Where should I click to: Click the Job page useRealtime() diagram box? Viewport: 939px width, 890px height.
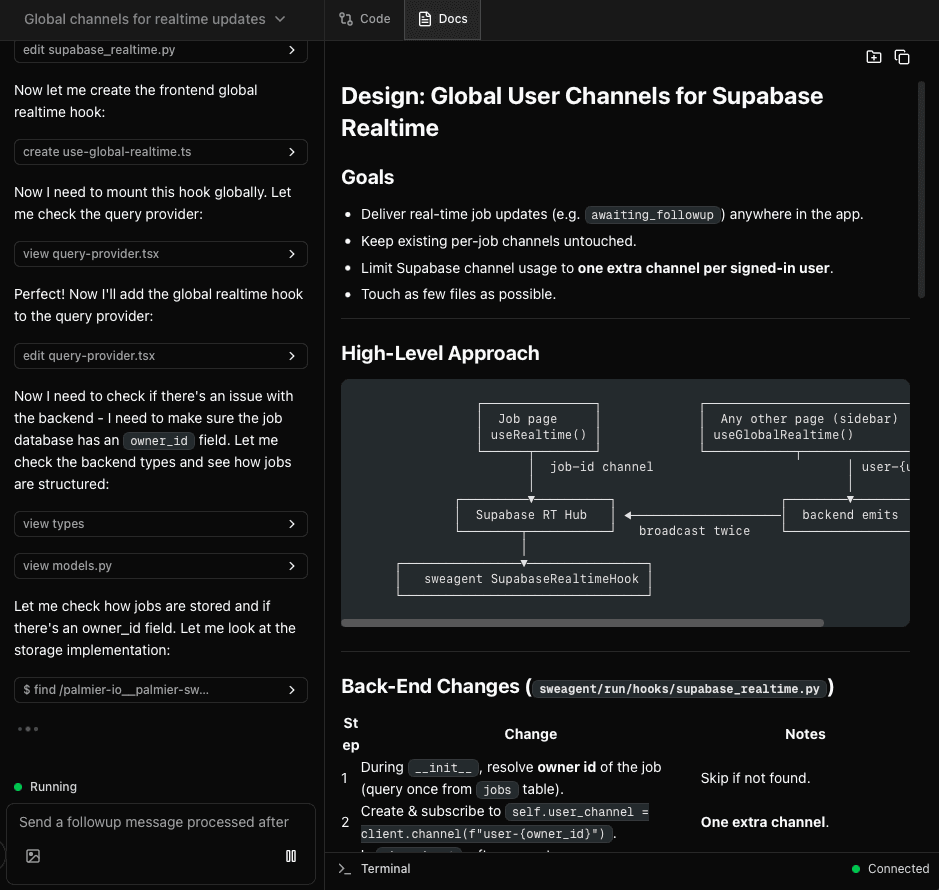click(538, 428)
